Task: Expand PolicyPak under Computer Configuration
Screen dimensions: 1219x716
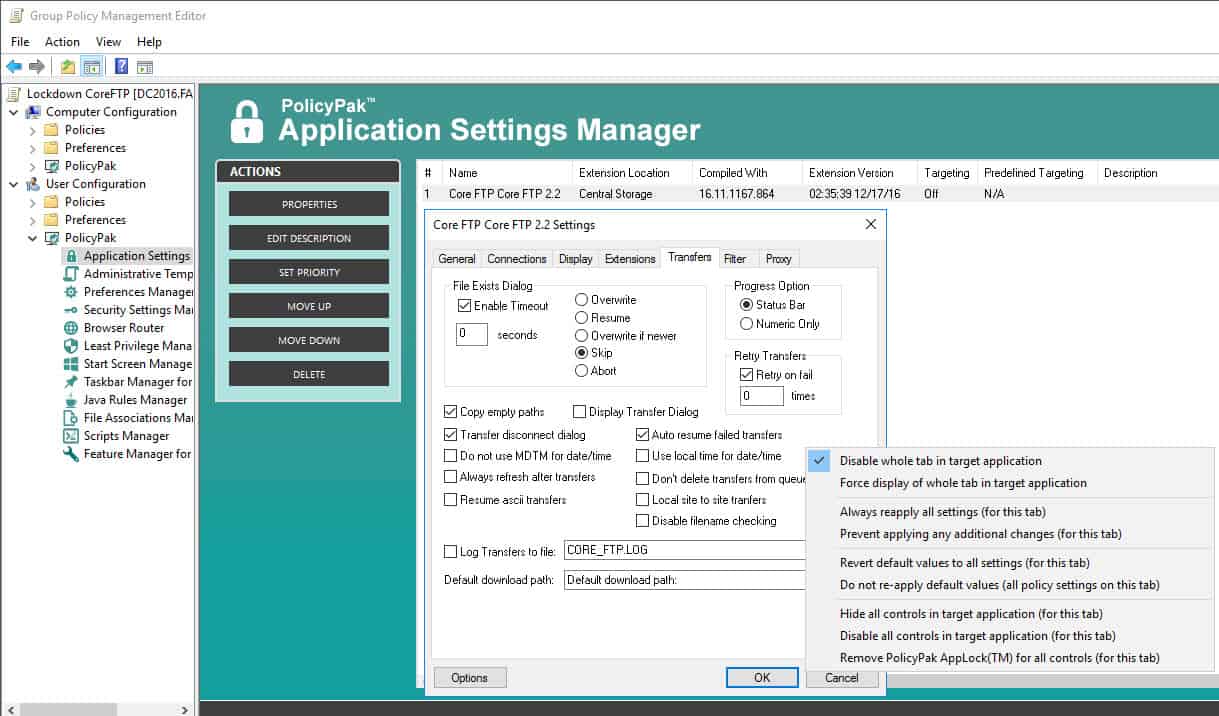Action: pos(32,166)
